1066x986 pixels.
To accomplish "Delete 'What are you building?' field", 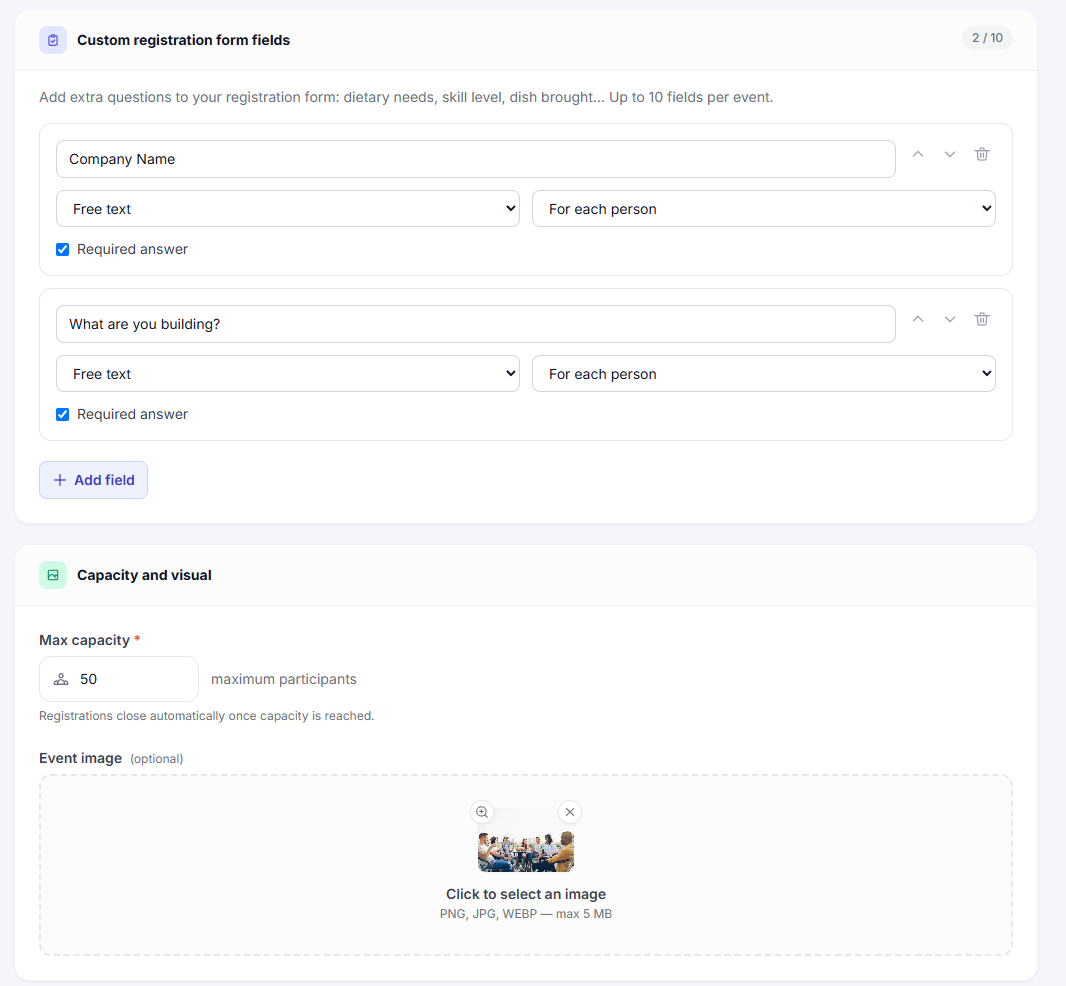I will [982, 319].
